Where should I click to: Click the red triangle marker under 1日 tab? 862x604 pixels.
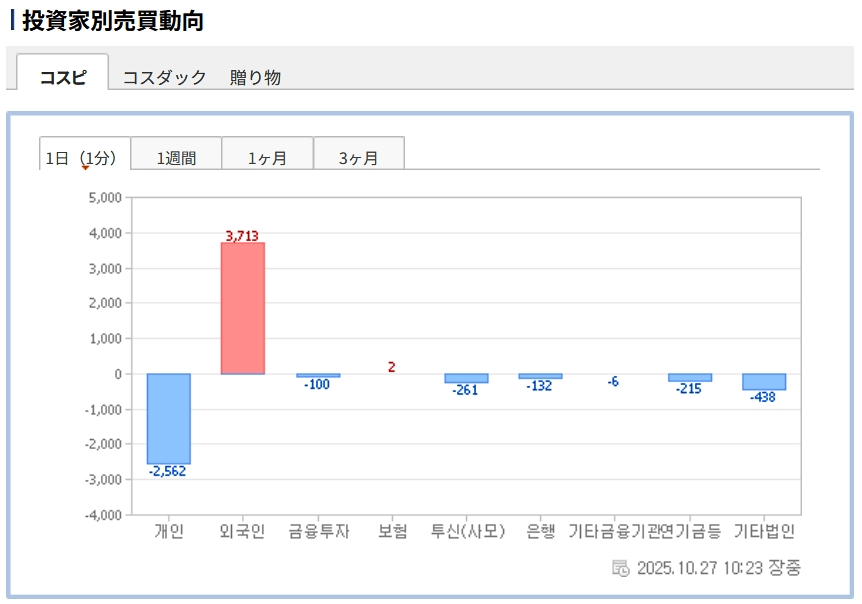pos(85,168)
